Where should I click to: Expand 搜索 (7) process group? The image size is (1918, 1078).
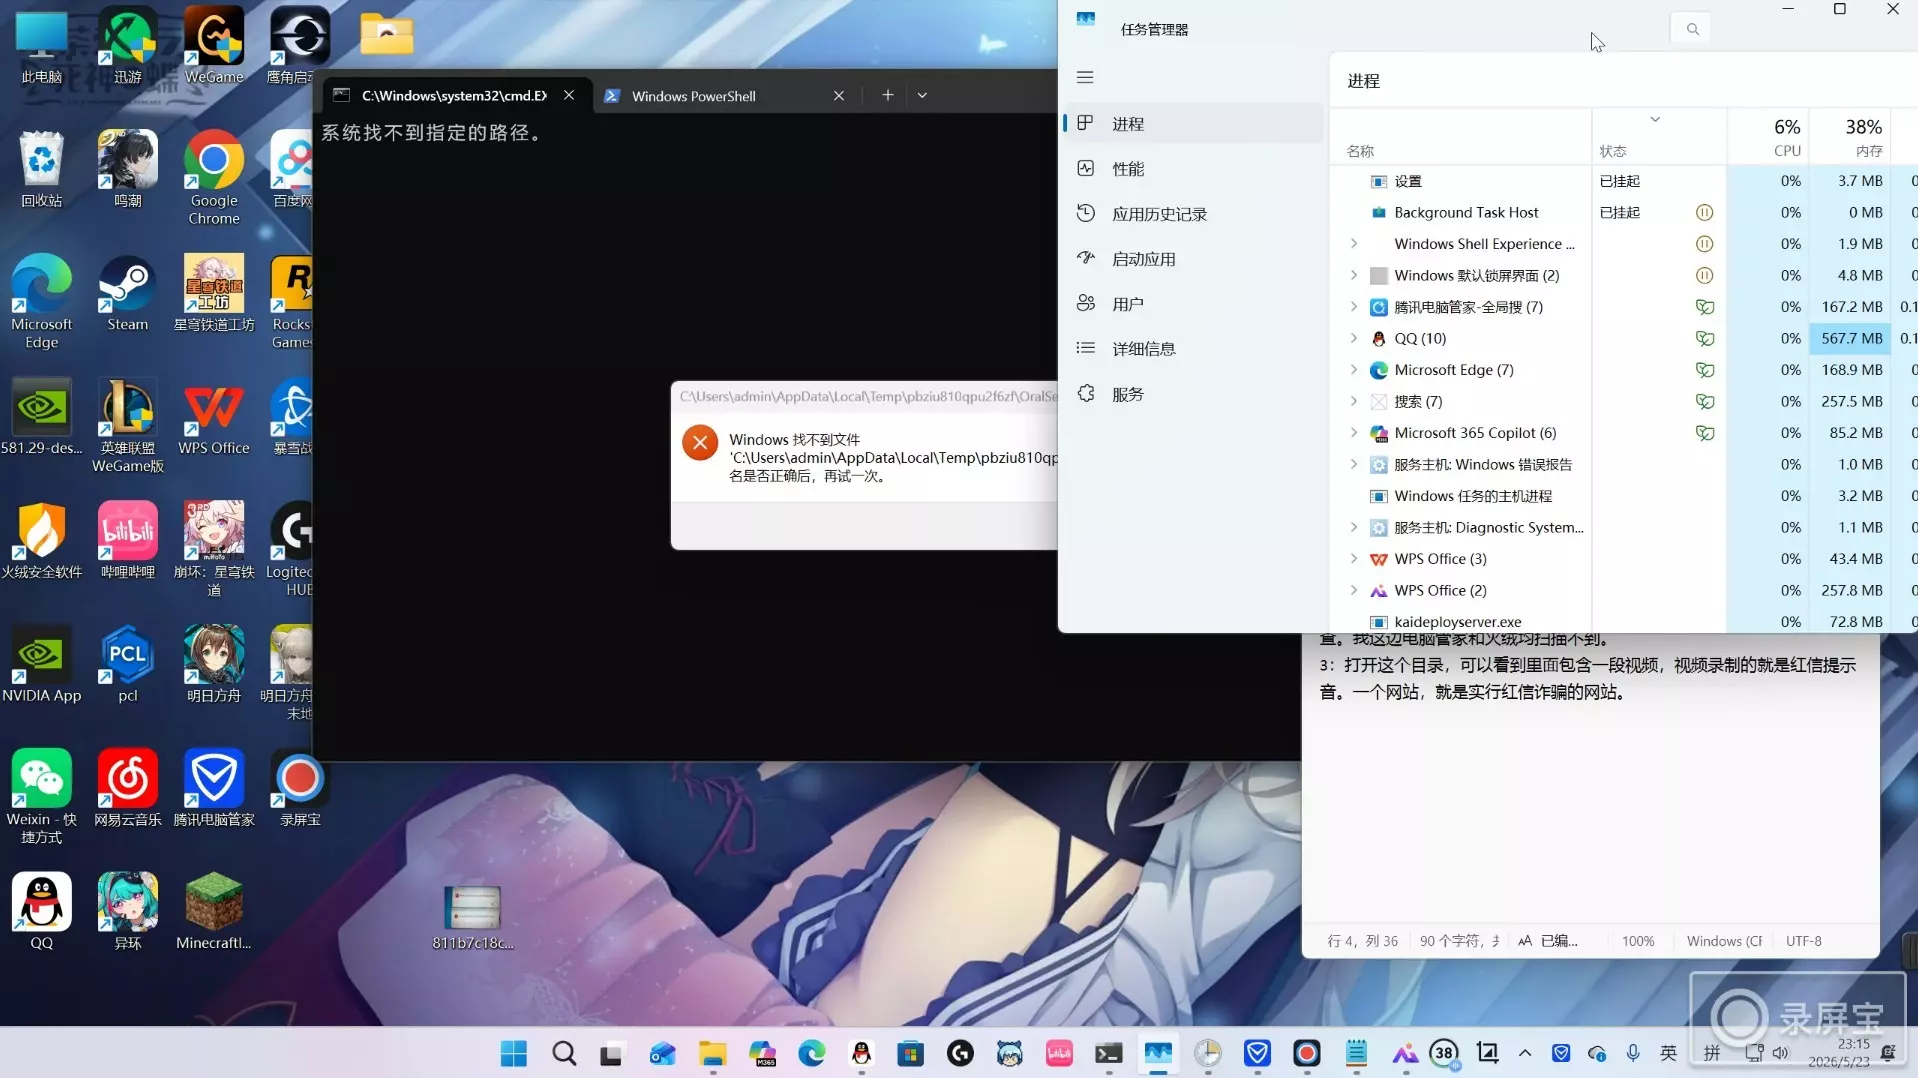(x=1354, y=401)
